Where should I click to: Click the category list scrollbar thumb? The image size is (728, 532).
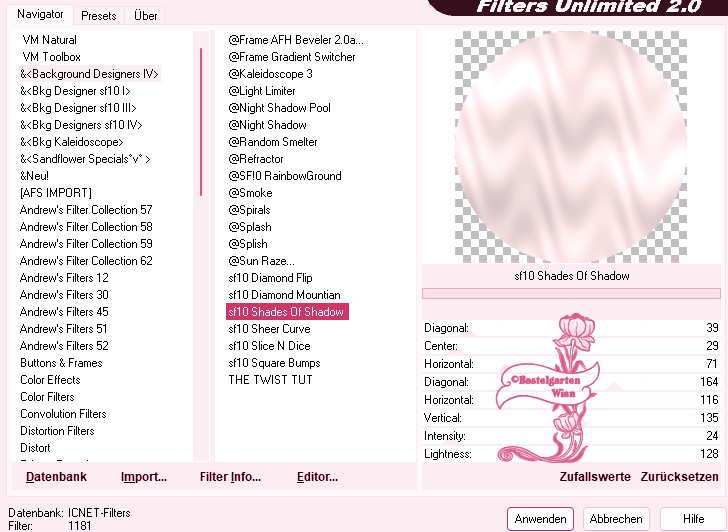click(x=201, y=122)
